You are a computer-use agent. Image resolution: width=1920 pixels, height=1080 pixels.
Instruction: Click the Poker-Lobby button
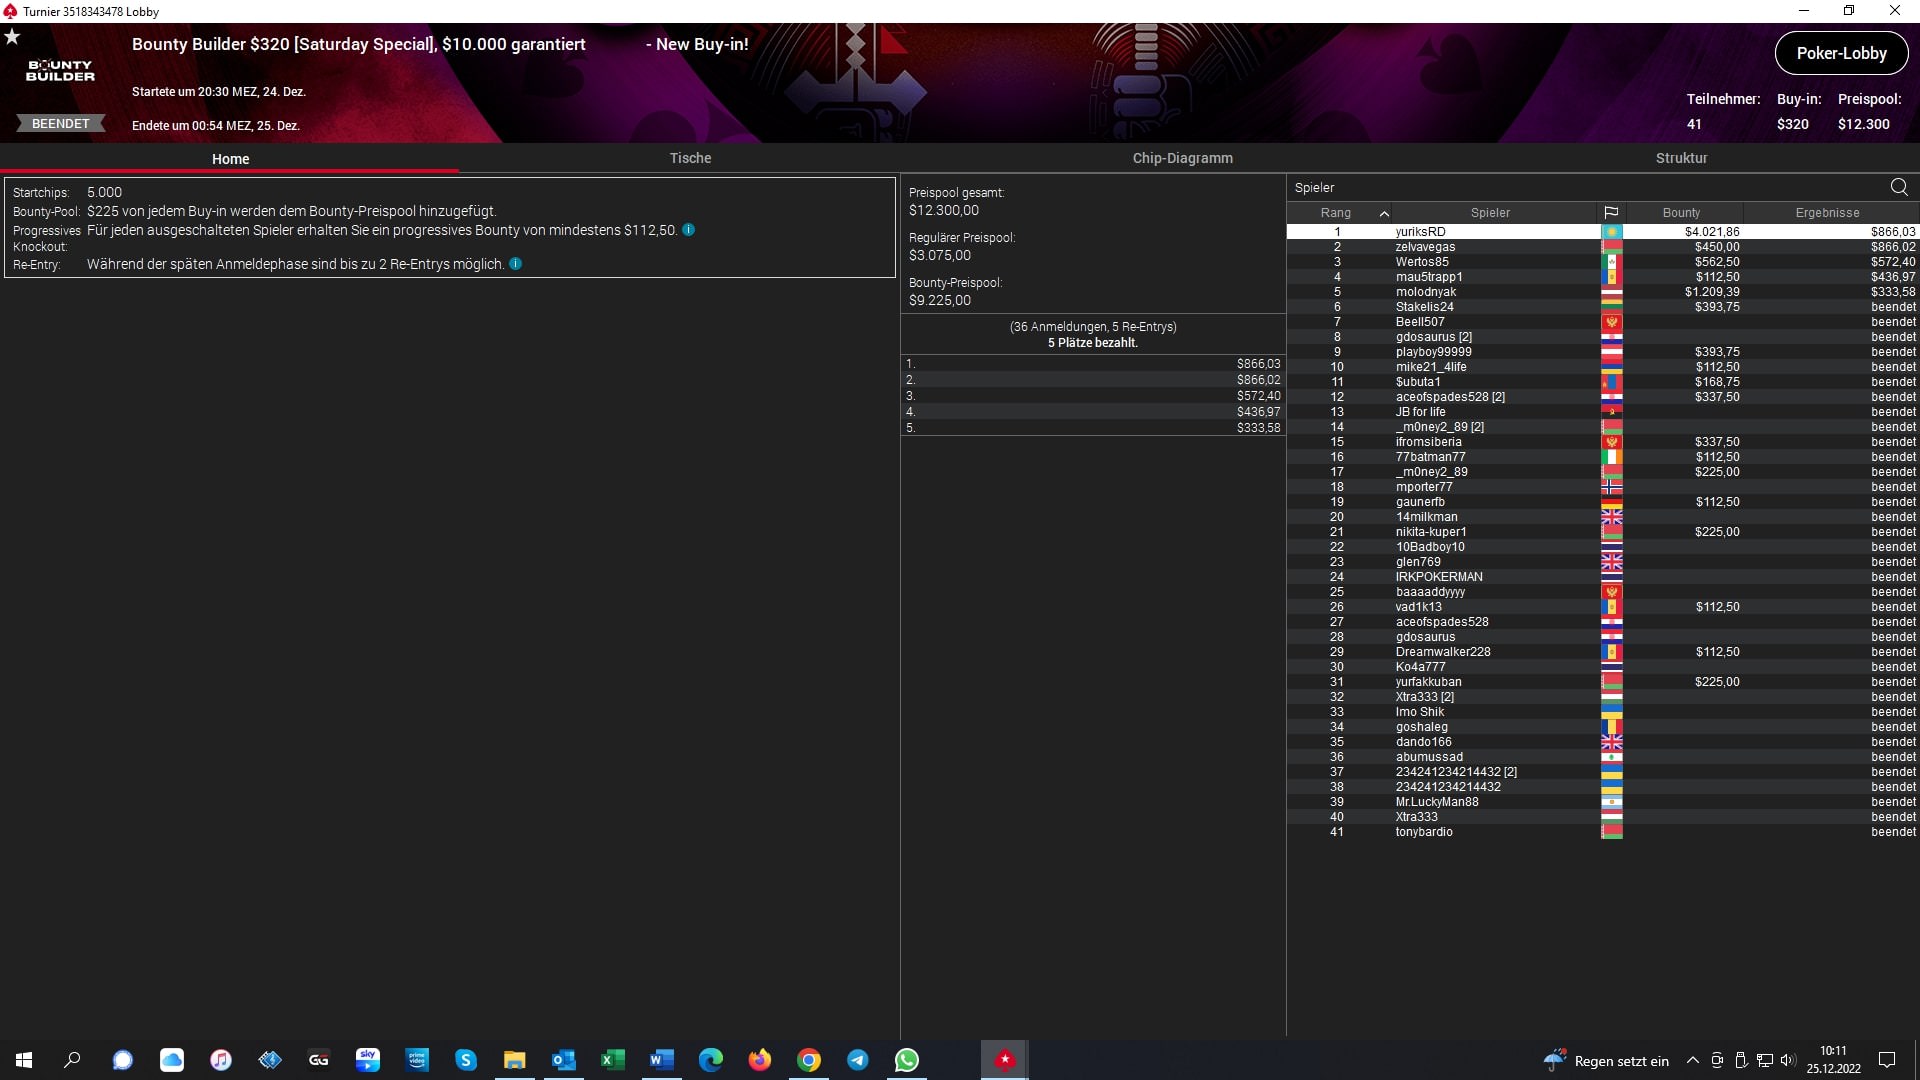(1840, 54)
